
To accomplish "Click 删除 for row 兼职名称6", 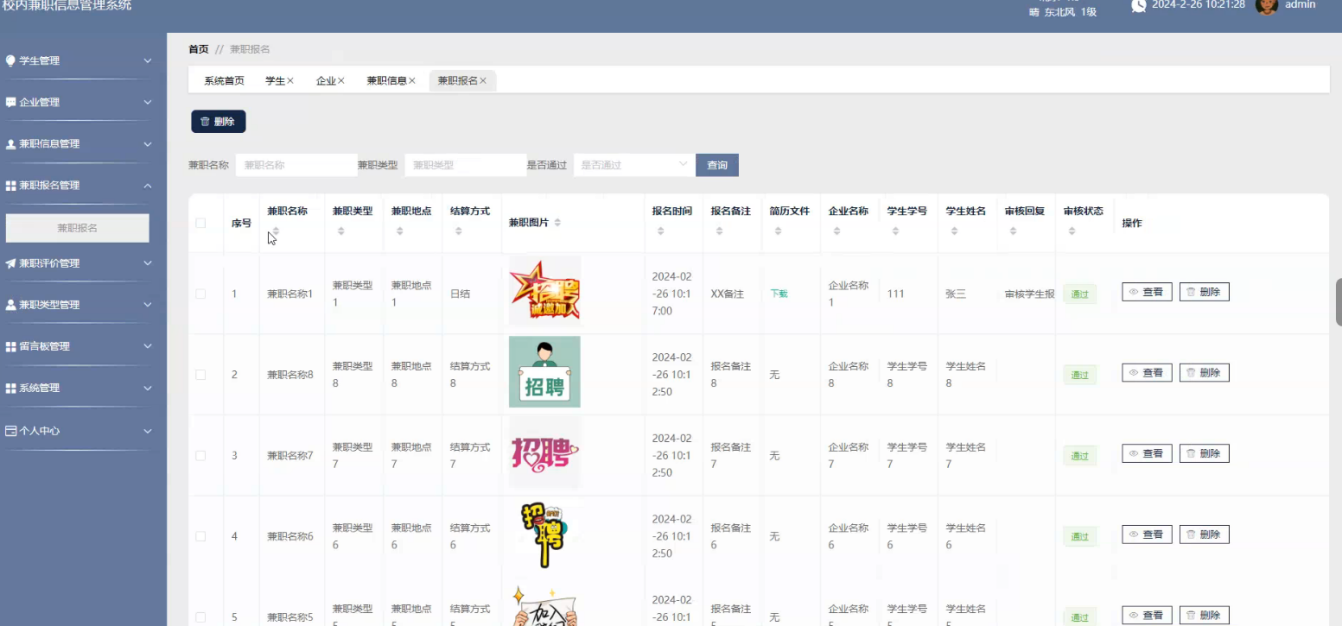I will point(1204,535).
